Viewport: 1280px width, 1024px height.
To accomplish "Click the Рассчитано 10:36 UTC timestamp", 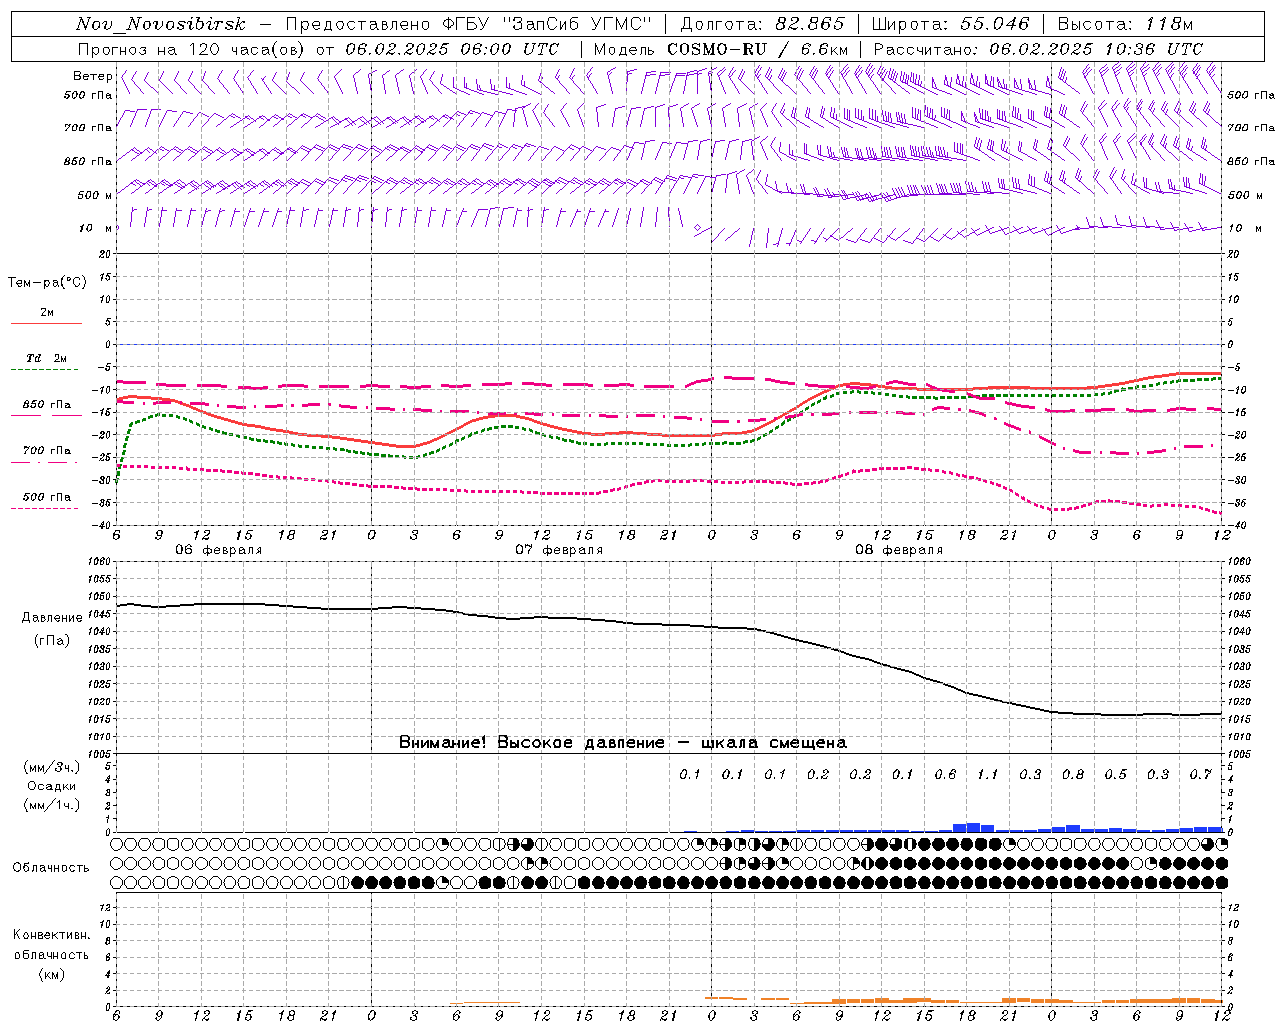I will tap(1038, 49).
